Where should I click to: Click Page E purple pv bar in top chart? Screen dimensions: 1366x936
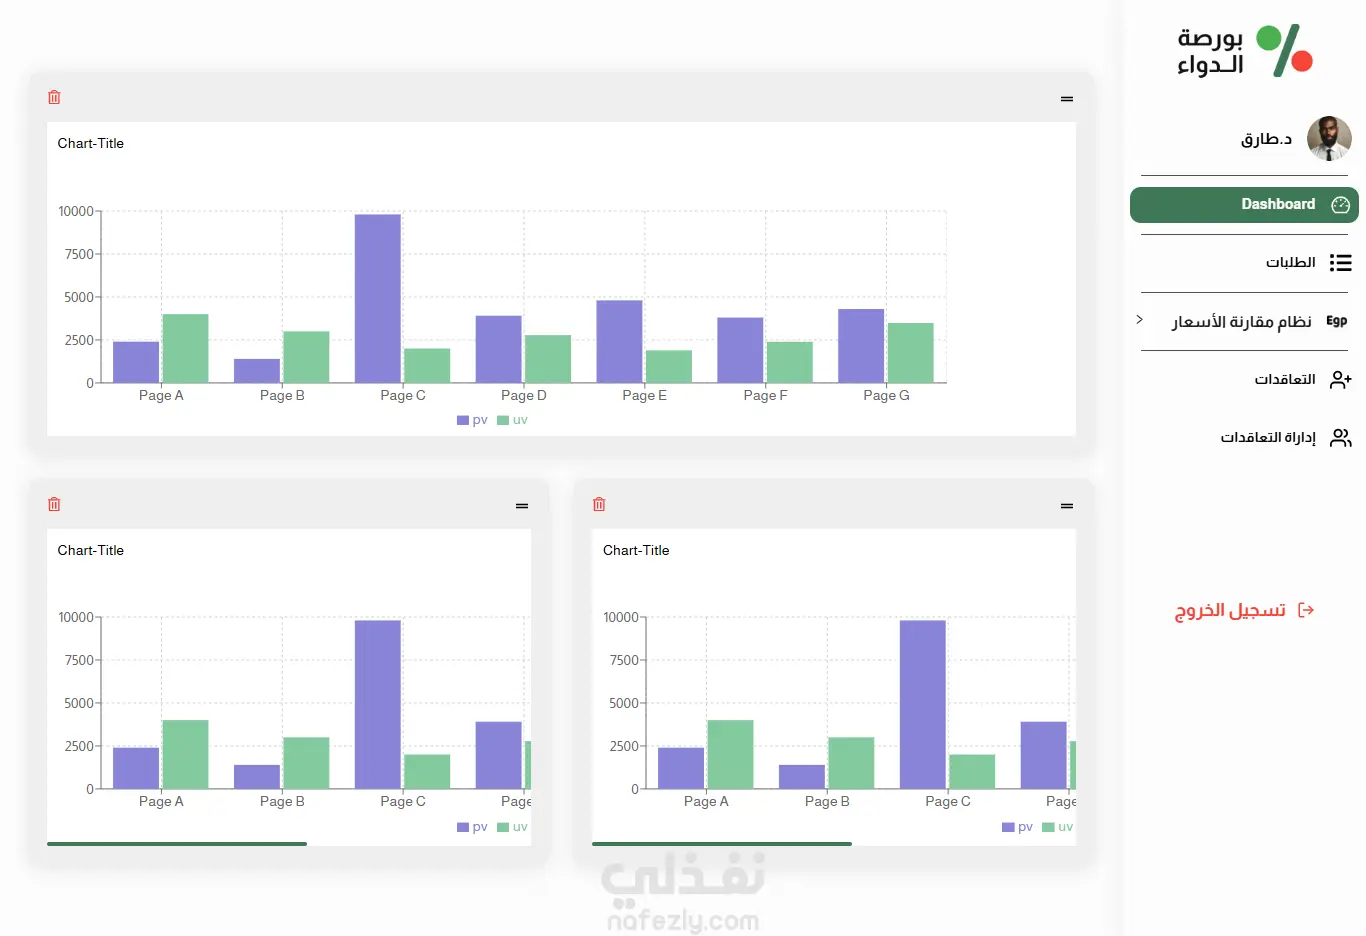click(619, 341)
